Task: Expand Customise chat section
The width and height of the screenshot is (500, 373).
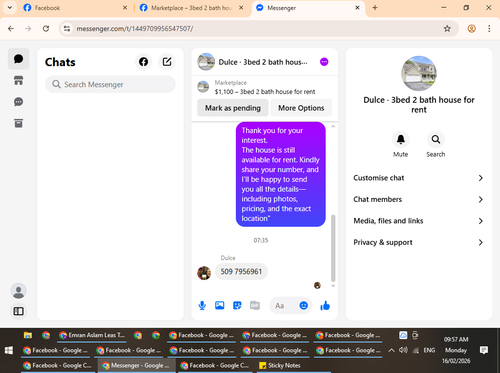Action: coord(419,178)
